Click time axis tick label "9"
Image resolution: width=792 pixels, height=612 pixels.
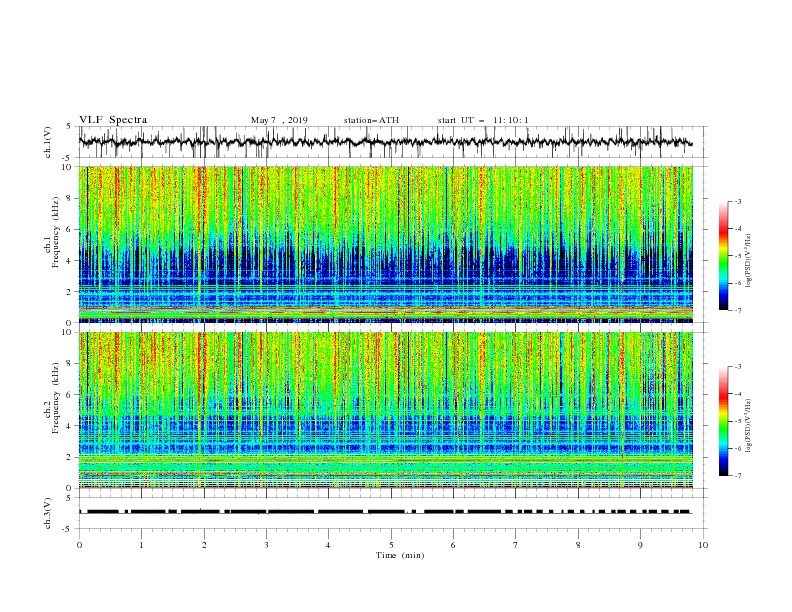pos(640,545)
